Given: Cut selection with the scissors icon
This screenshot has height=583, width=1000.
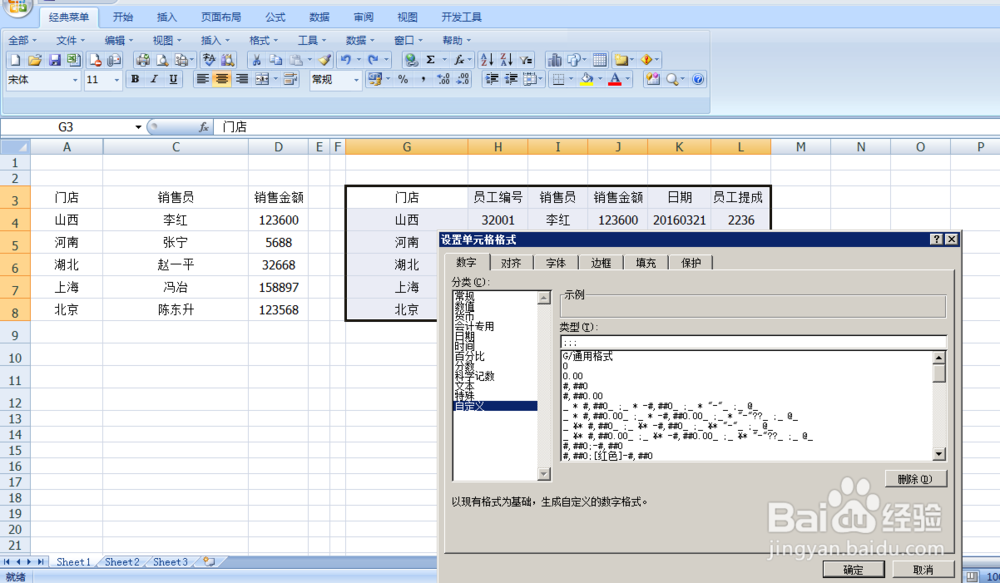Looking at the screenshot, I should coord(256,60).
